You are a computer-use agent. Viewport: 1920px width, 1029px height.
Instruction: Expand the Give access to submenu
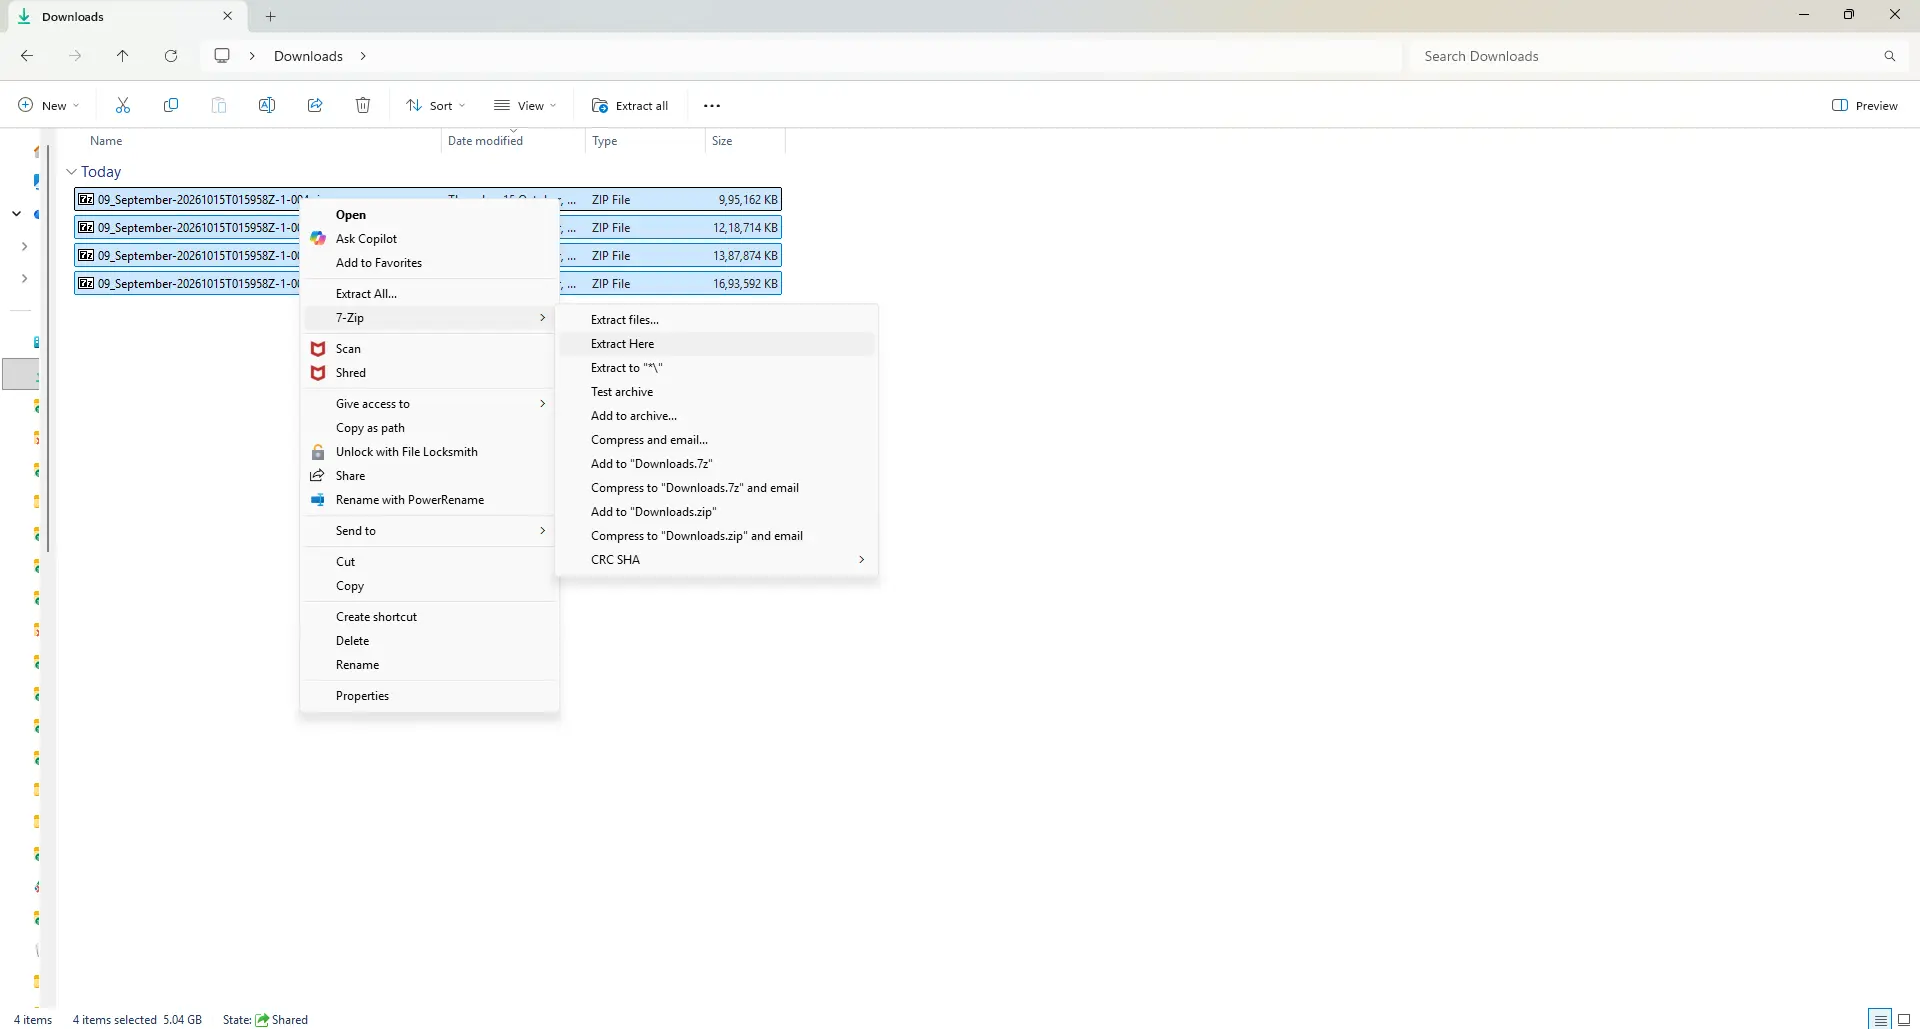click(x=430, y=404)
